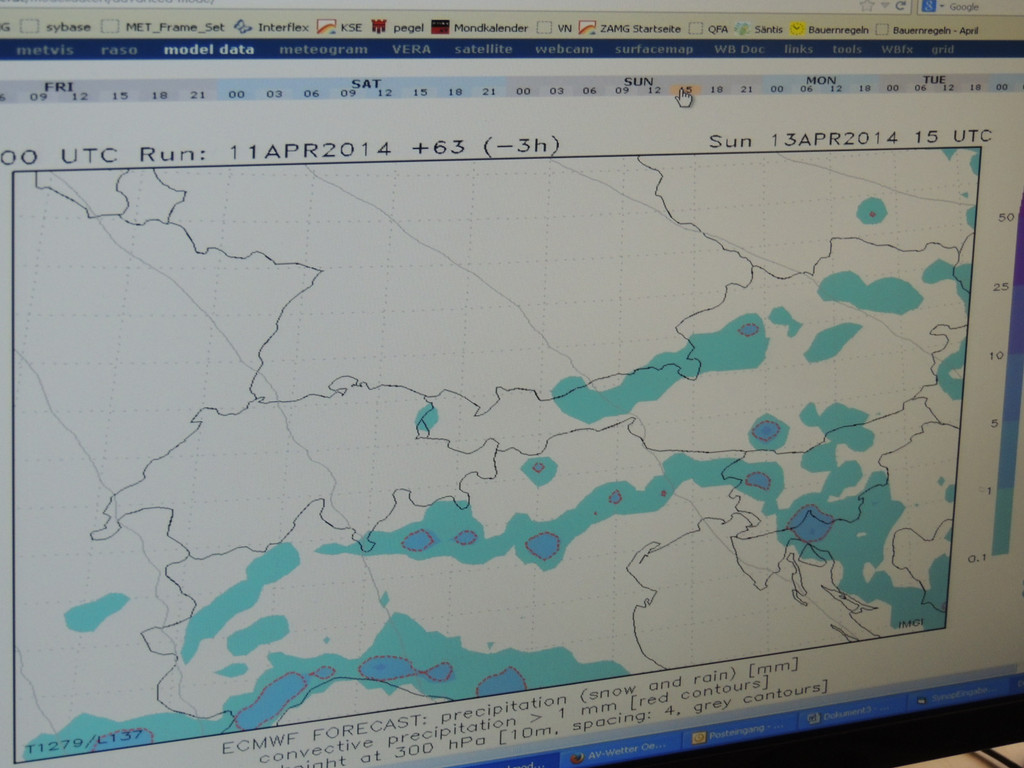Click the browser reload icon
The width and height of the screenshot is (1024, 768).
coord(901,6)
